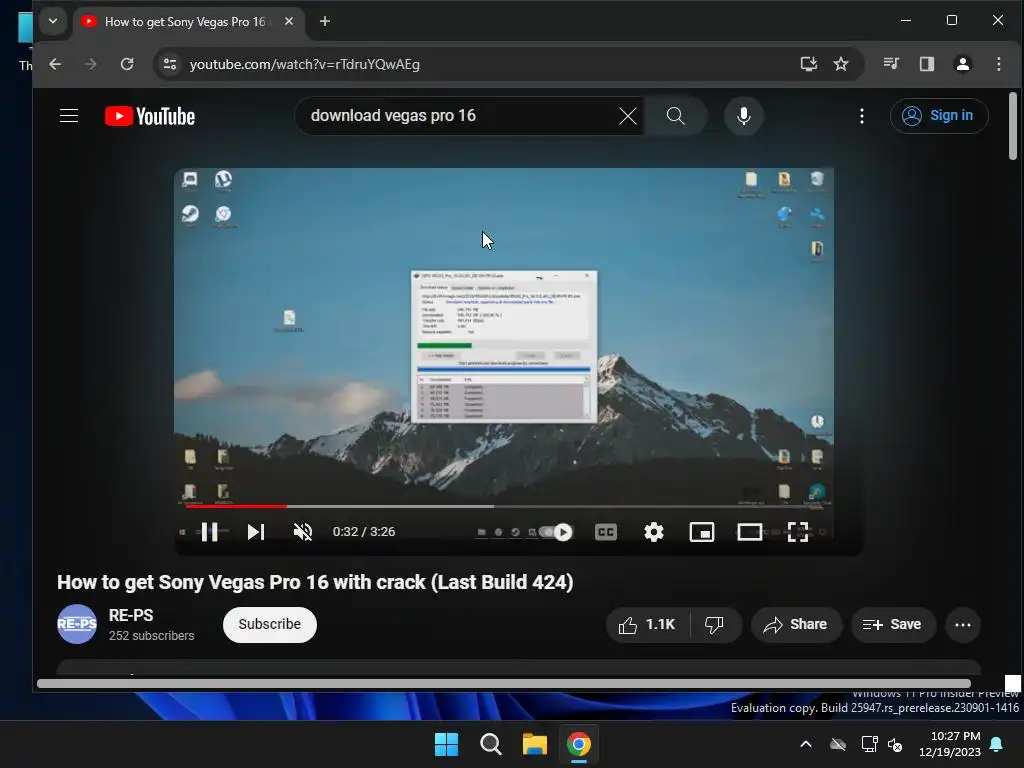Open the tab search dropdown
The width and height of the screenshot is (1024, 768).
(x=53, y=21)
